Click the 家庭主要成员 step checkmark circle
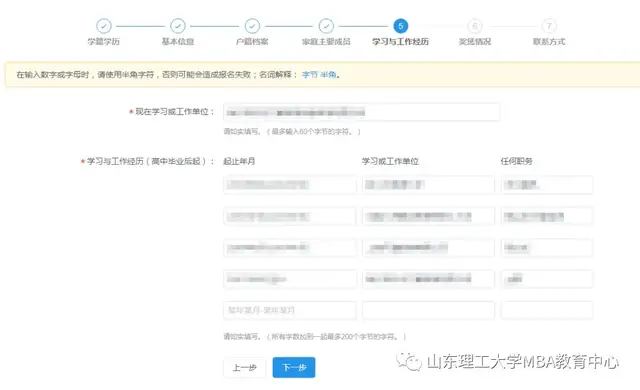 coord(326,26)
